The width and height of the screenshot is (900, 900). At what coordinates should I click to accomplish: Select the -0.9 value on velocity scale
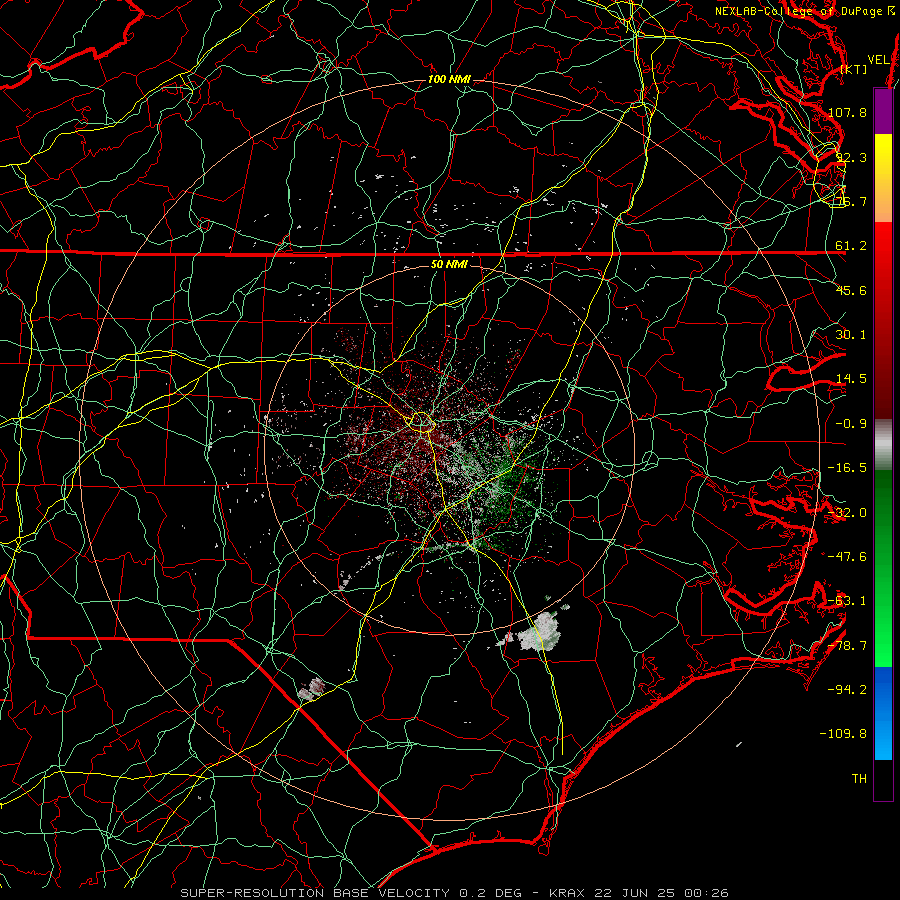click(851, 424)
